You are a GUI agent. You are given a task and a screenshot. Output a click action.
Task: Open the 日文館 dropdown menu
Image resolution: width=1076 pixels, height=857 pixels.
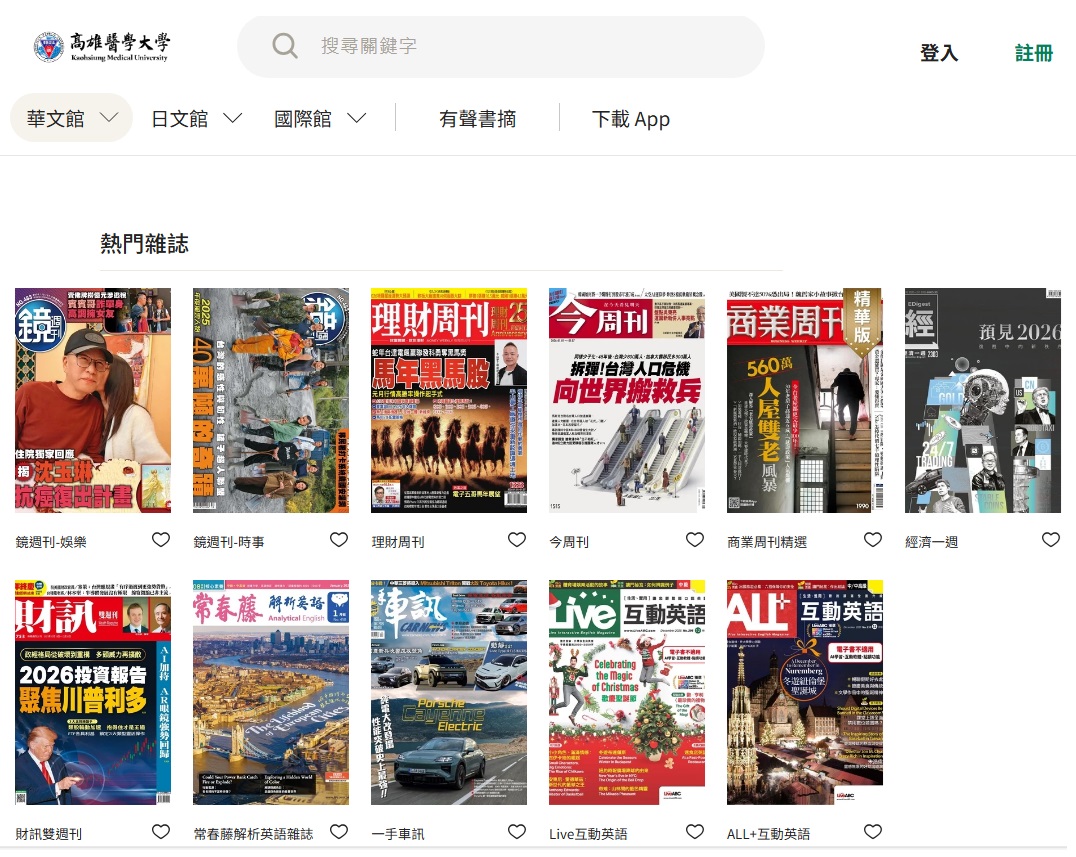[x=196, y=119]
